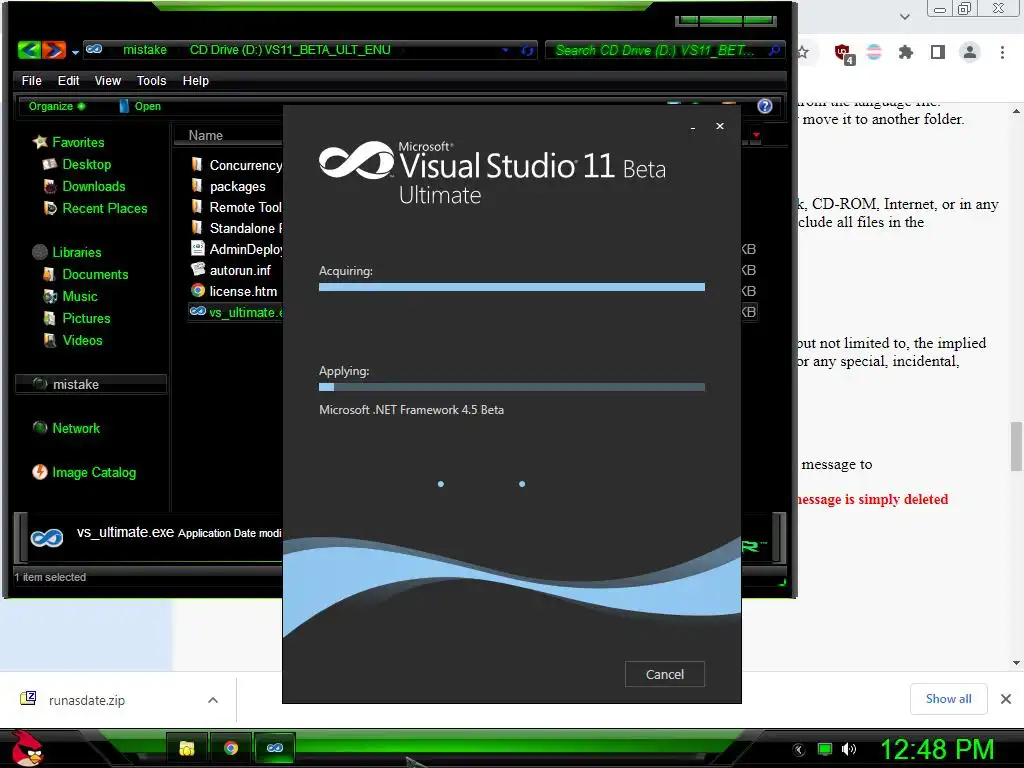
Task: Click the Chrome bookmark star icon
Action: tap(803, 52)
